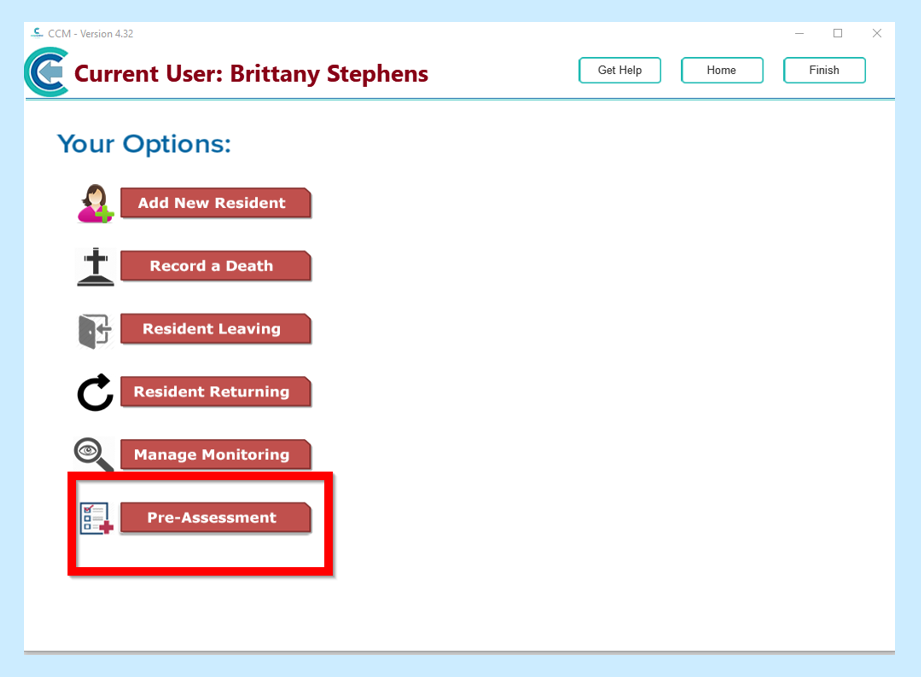Go to the Home screen
This screenshot has height=677, width=921.
pyautogui.click(x=721, y=70)
